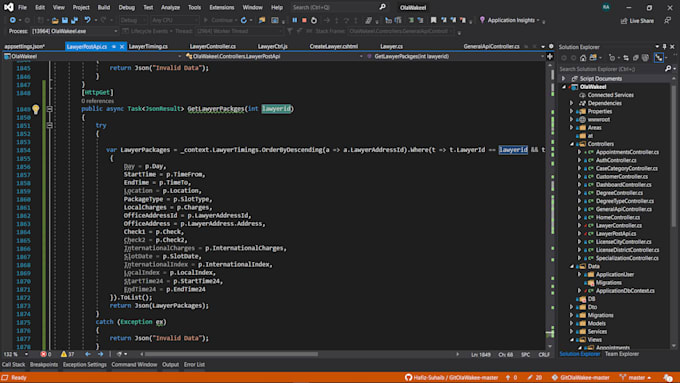Switch to the LawyerTiming.cs tab
680x383 pixels.
point(148,46)
